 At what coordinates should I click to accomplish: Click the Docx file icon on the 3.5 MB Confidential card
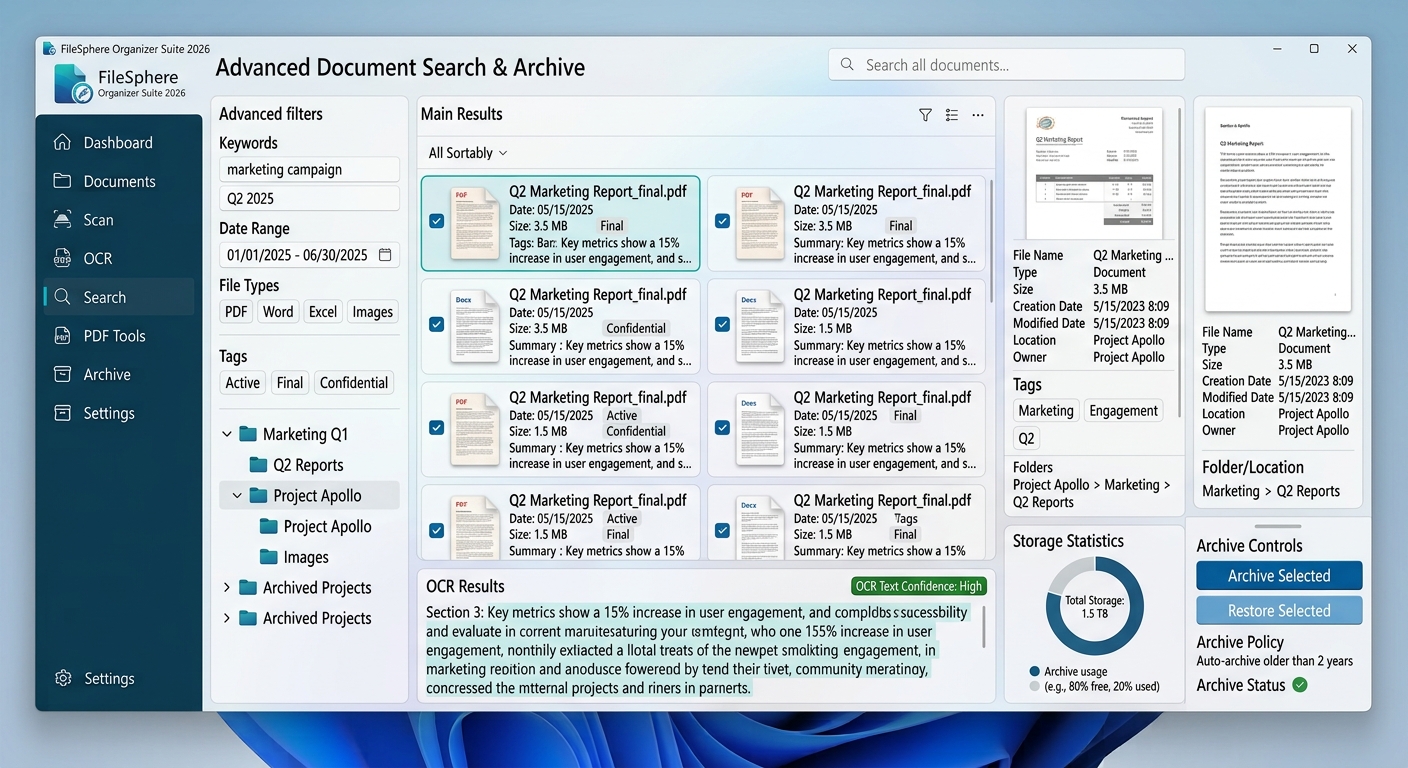[x=475, y=326]
